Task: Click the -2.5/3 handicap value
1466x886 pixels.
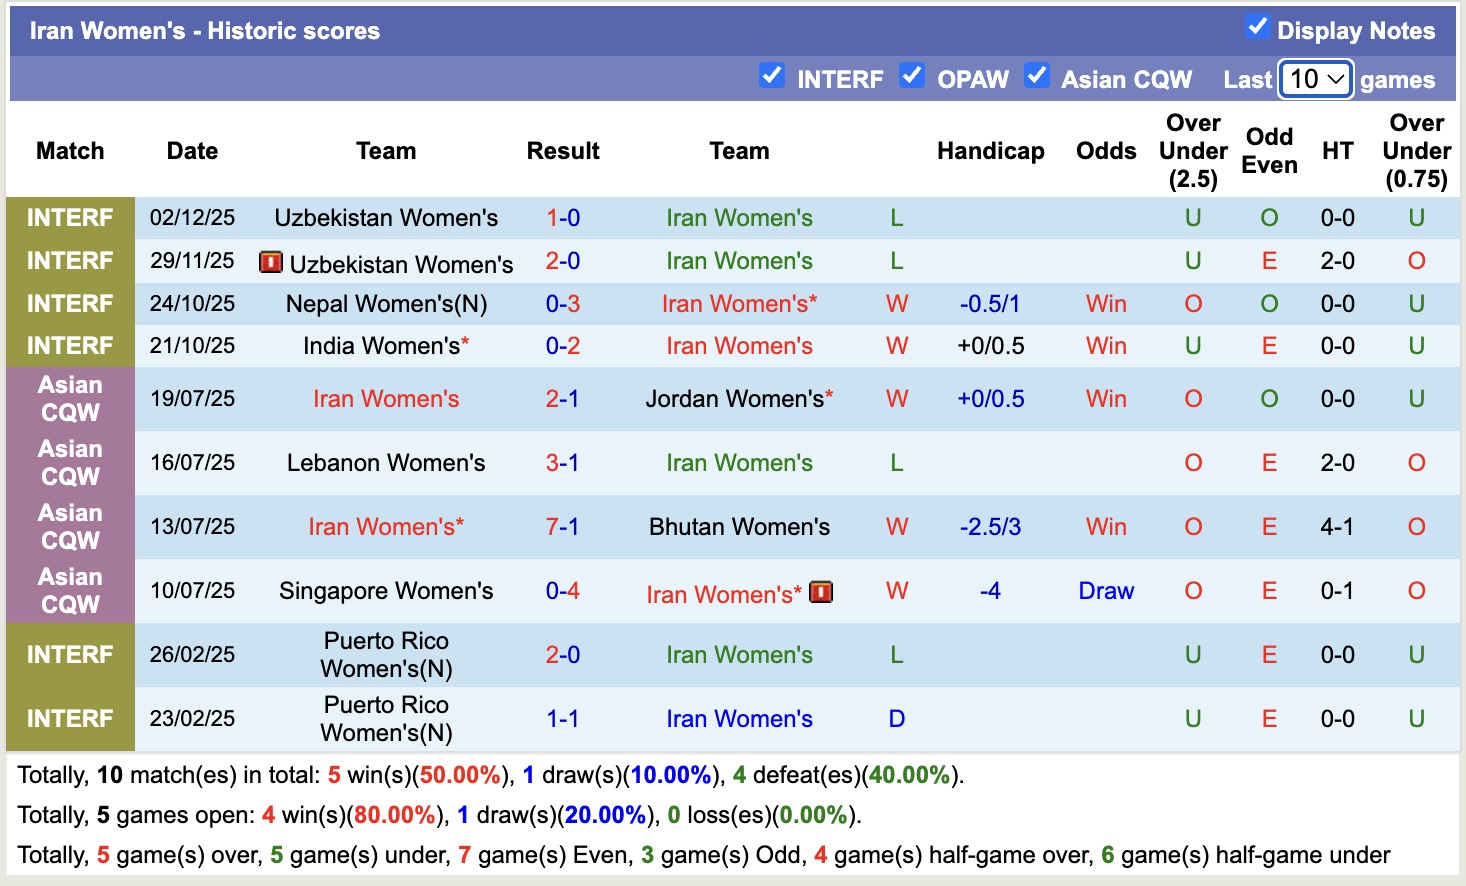Action: click(x=990, y=527)
